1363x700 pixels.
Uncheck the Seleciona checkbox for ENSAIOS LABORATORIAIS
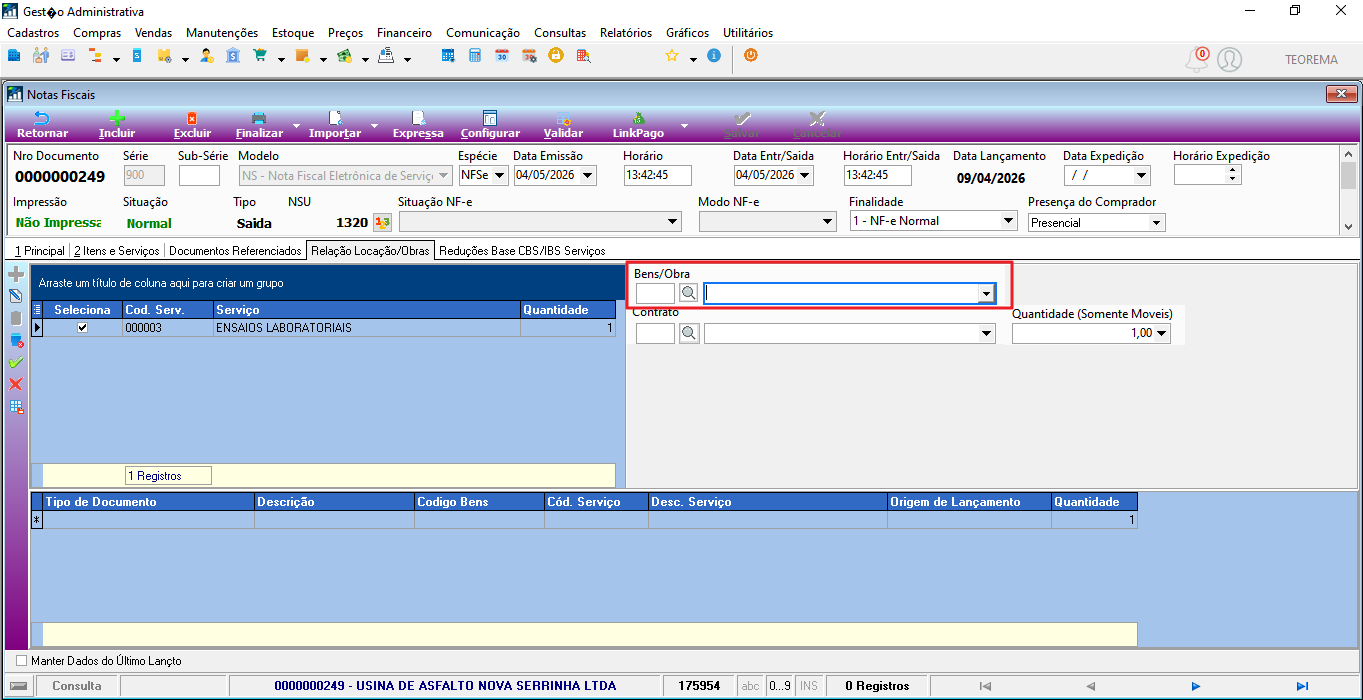(x=82, y=328)
